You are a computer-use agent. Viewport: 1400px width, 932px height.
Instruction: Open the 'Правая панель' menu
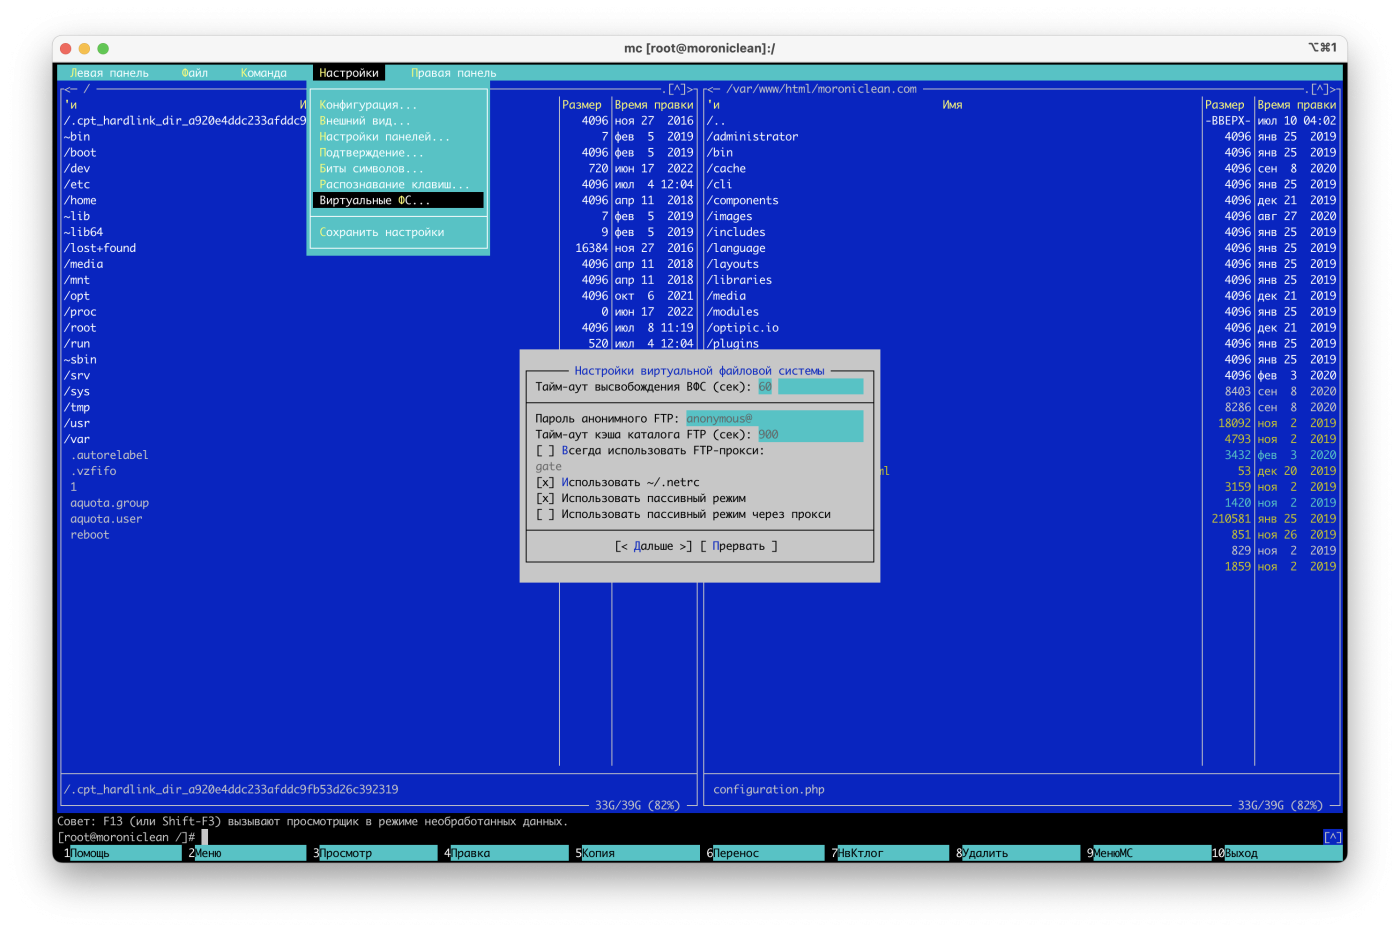tap(453, 73)
